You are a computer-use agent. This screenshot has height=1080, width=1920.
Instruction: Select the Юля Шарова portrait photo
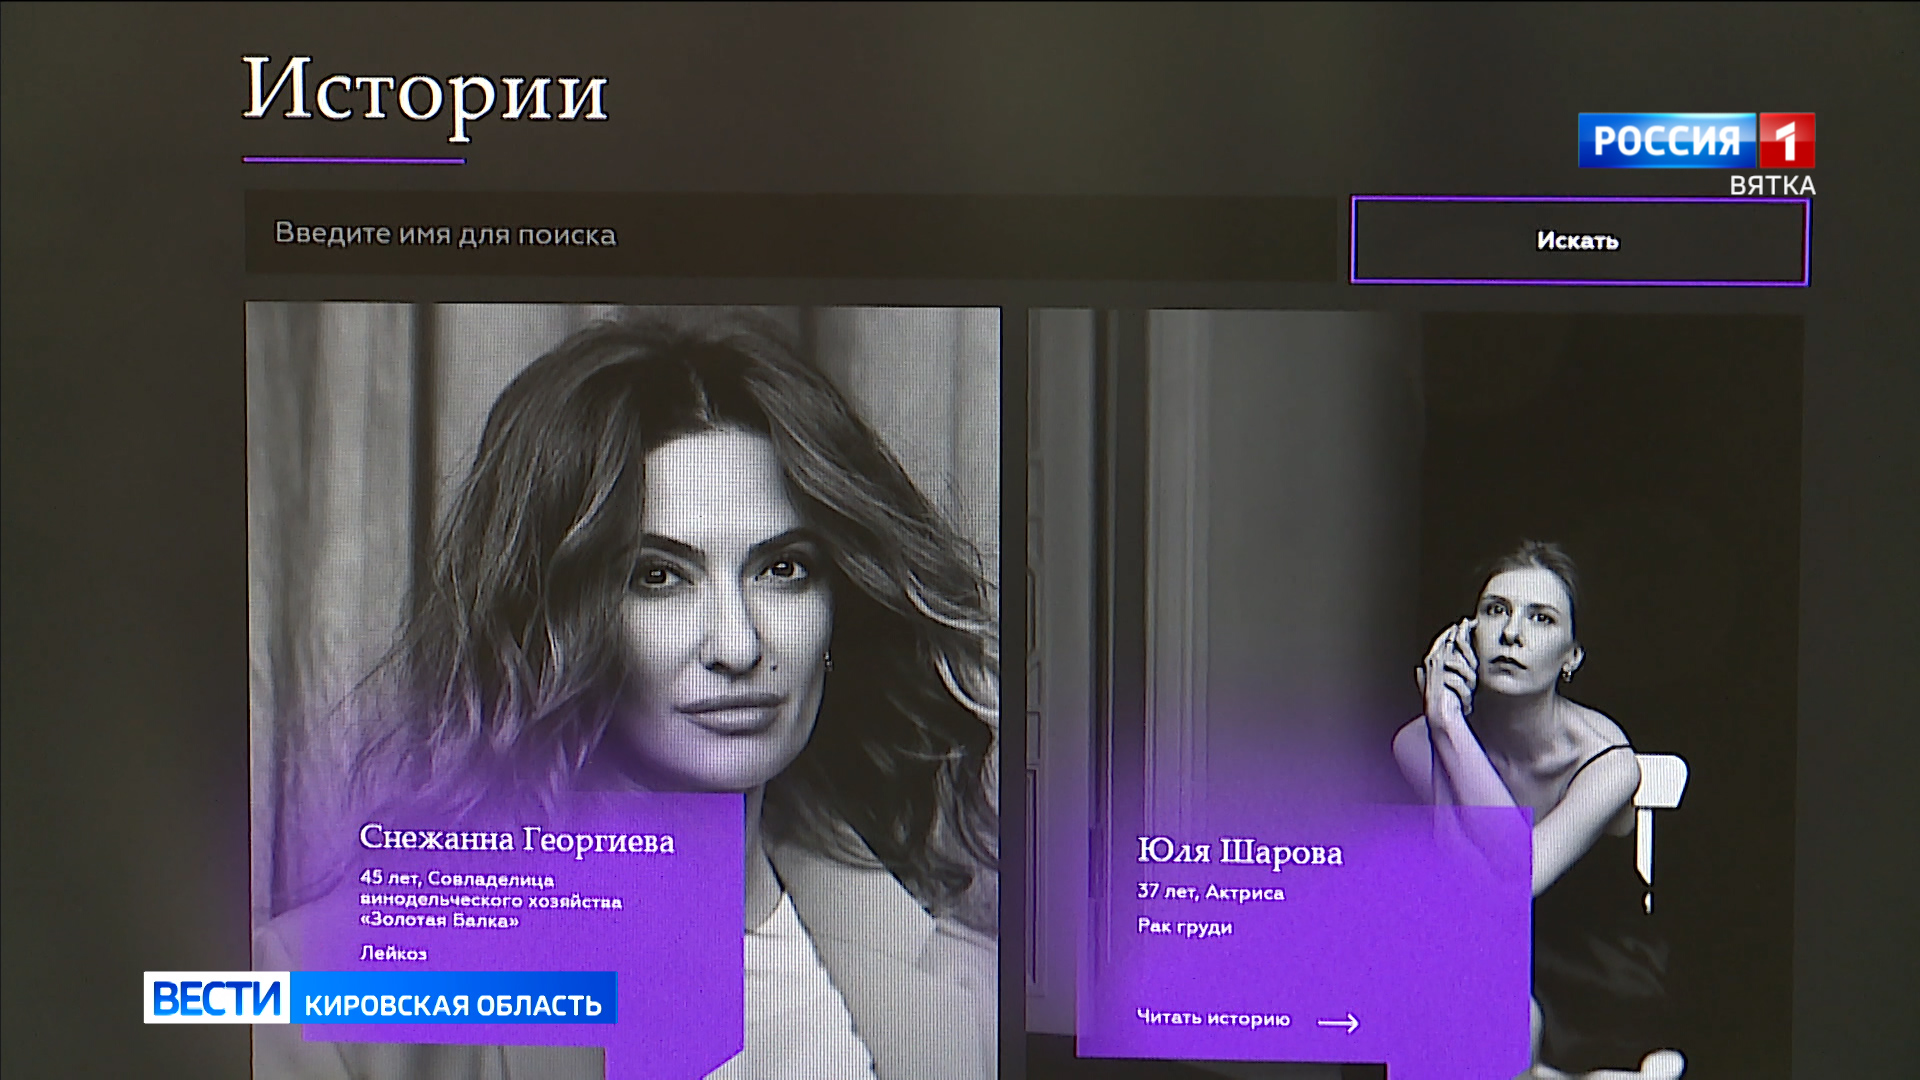pyautogui.click(x=1415, y=690)
